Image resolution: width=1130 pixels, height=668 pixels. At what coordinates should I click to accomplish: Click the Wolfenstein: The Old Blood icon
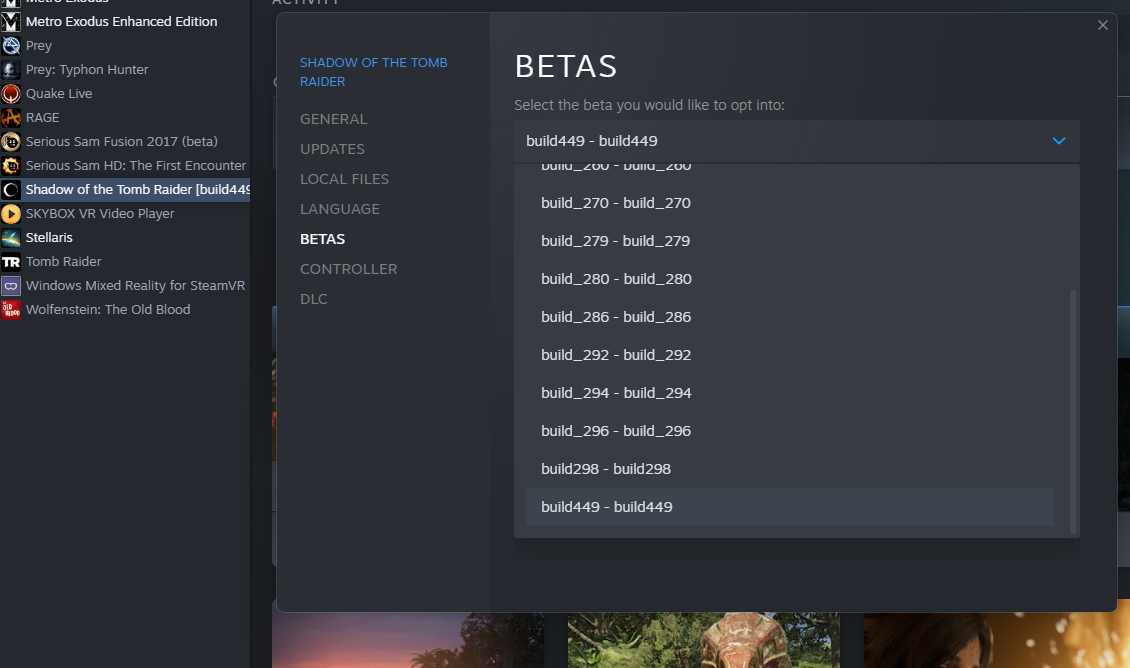click(x=11, y=310)
